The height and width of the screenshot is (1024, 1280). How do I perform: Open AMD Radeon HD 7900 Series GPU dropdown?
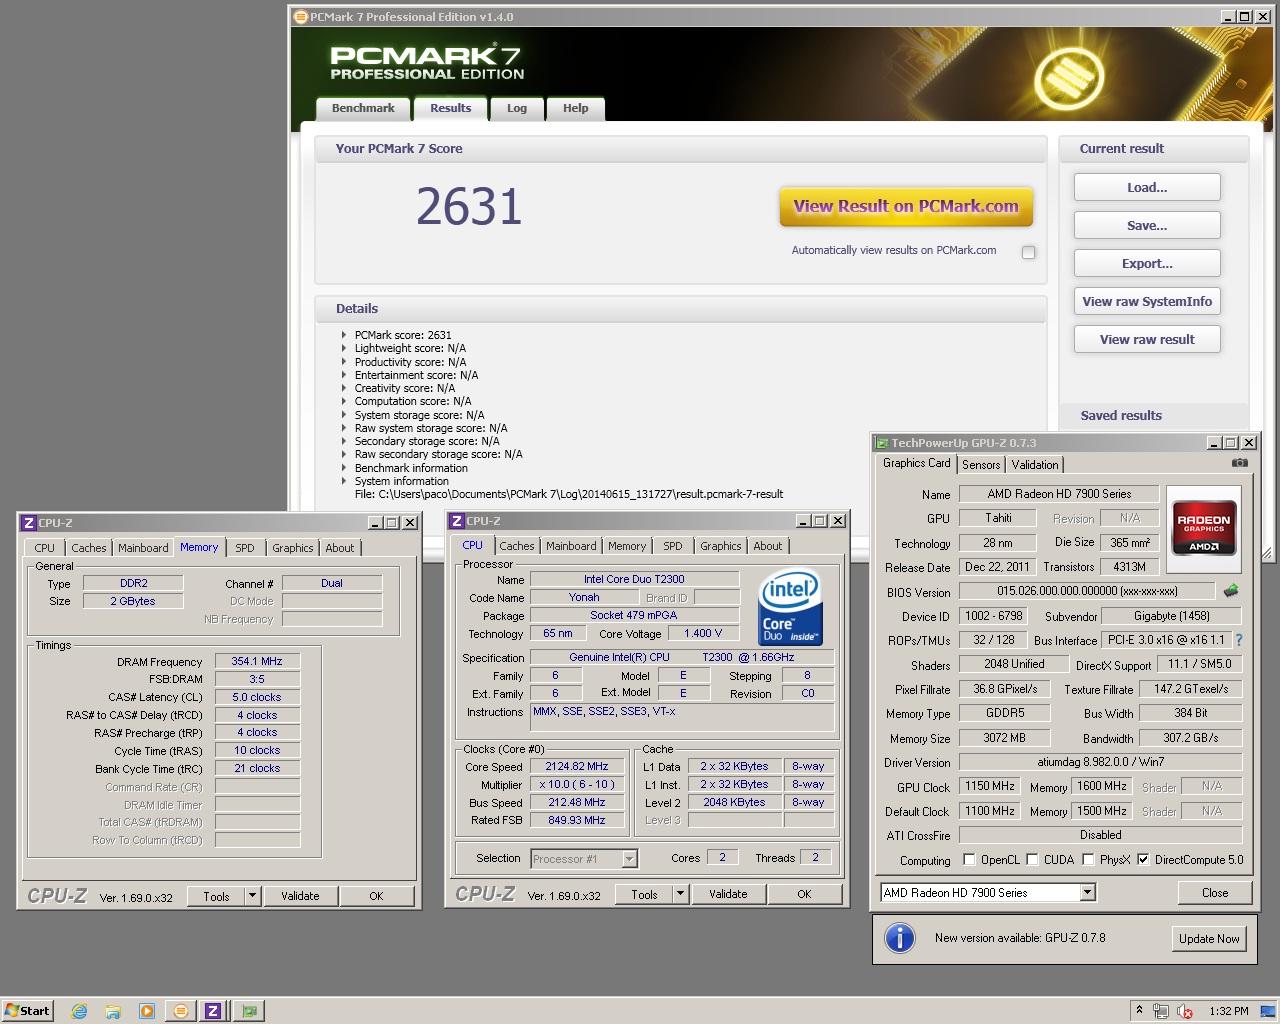(1088, 892)
